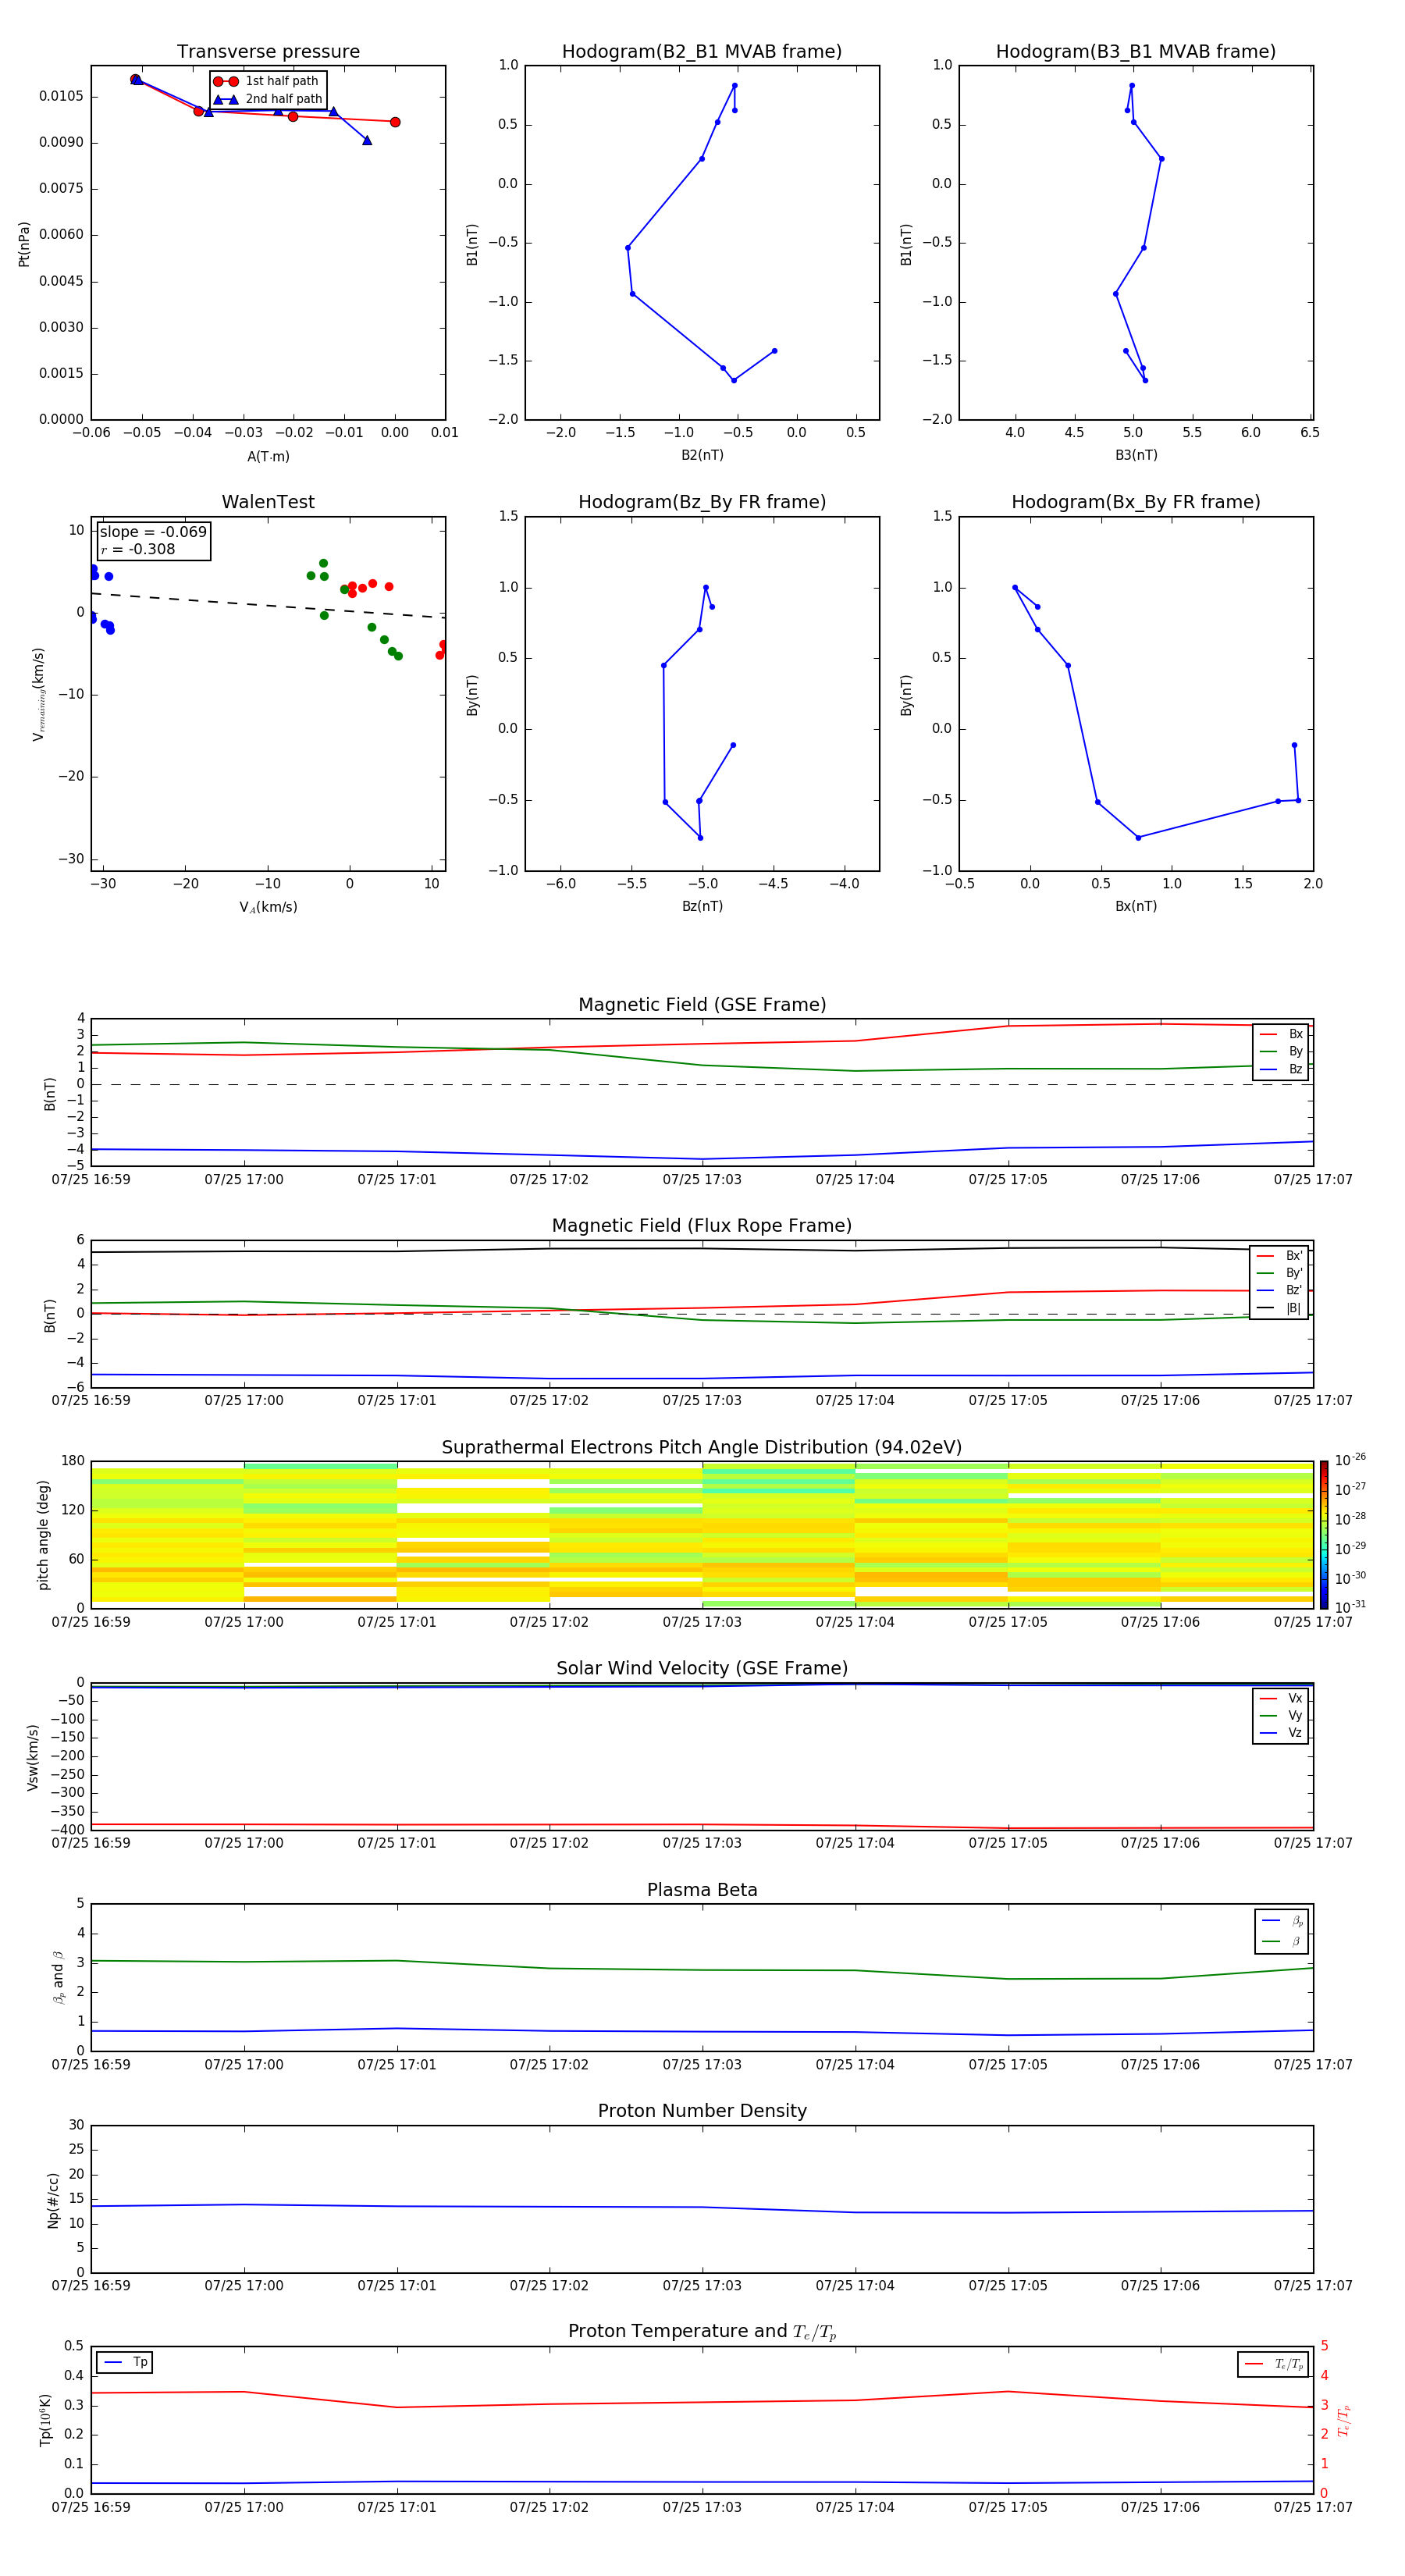The width and height of the screenshot is (1405, 2576).
Task: Click the "r = -0.308" annotation
Action: click(138, 549)
